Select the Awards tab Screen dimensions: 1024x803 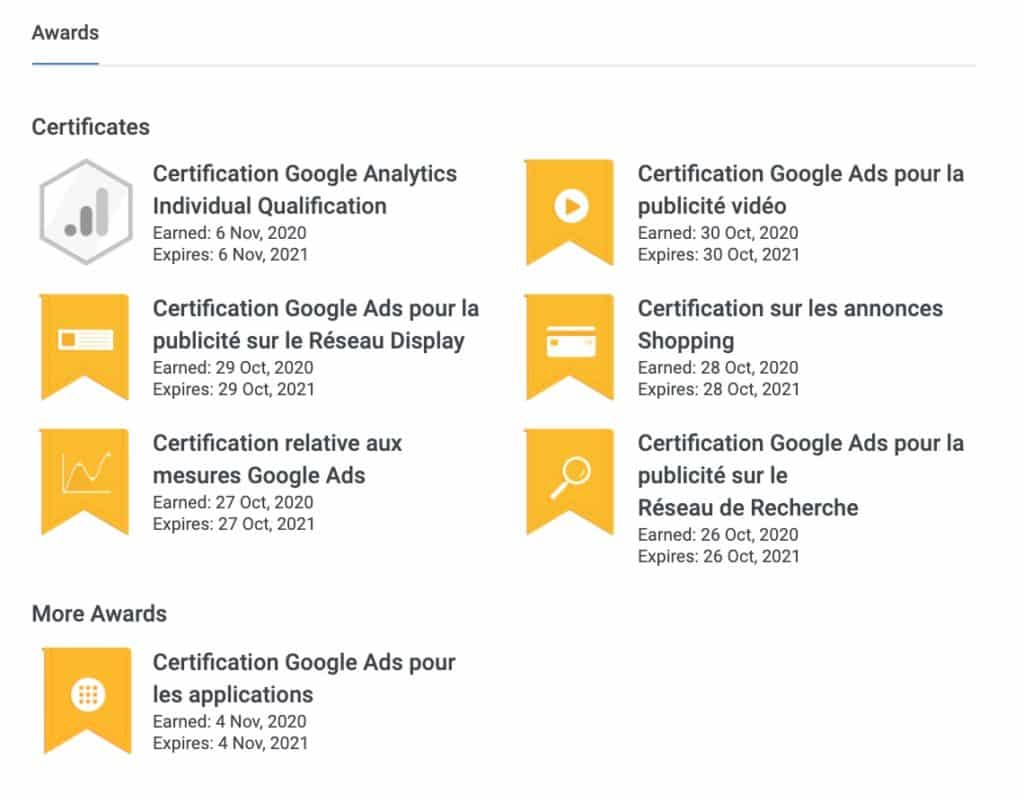(x=65, y=33)
